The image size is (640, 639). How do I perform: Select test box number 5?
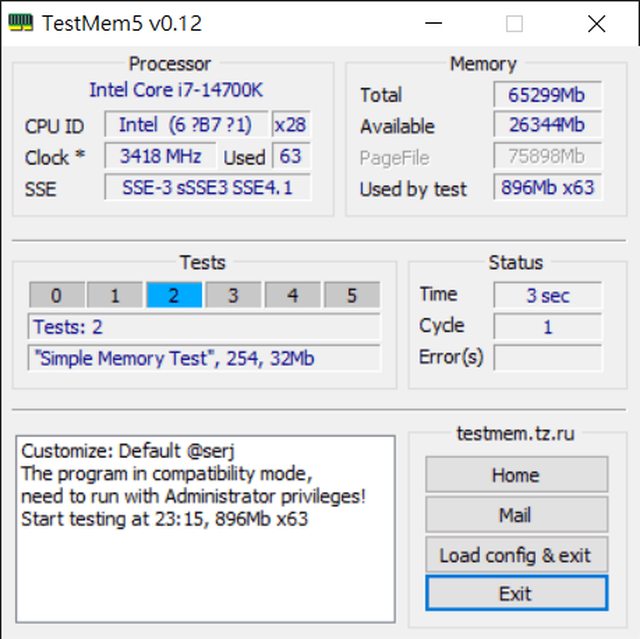(x=351, y=295)
